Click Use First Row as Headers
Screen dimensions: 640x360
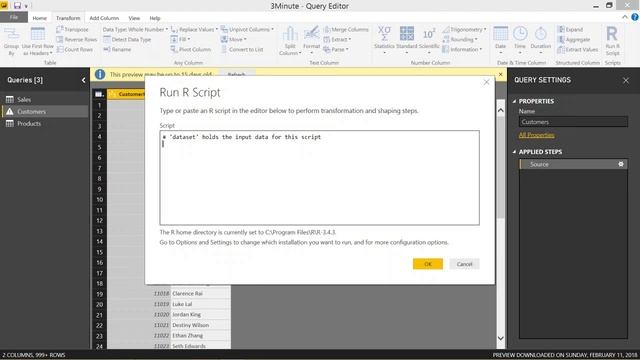tap(38, 42)
